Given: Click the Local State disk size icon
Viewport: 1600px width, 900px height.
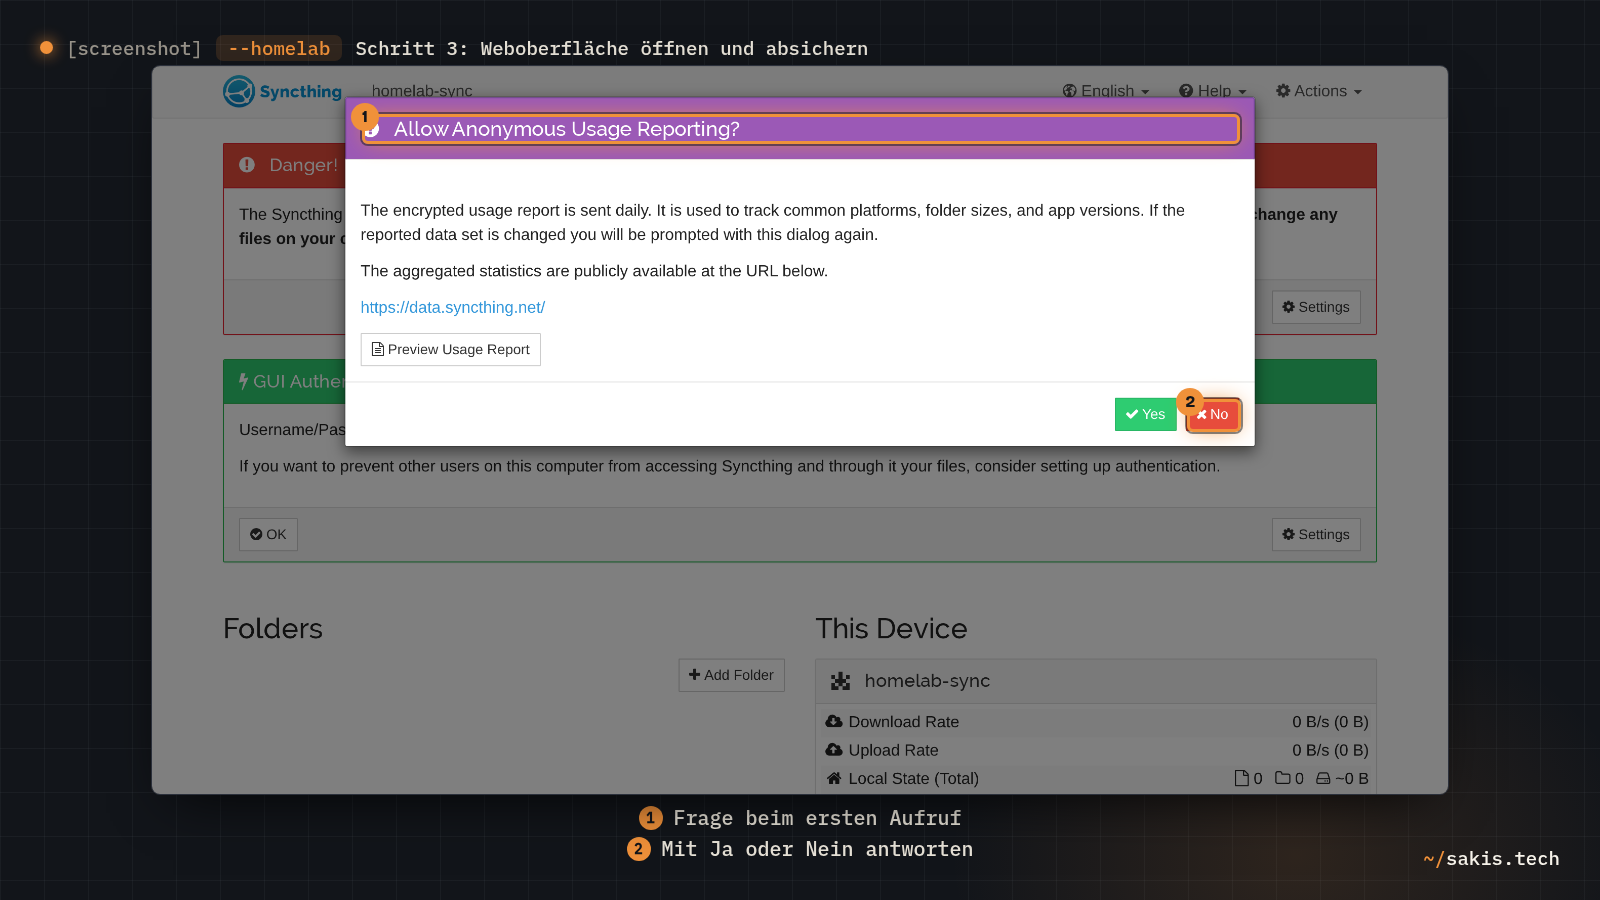Looking at the screenshot, I should pos(1323,778).
